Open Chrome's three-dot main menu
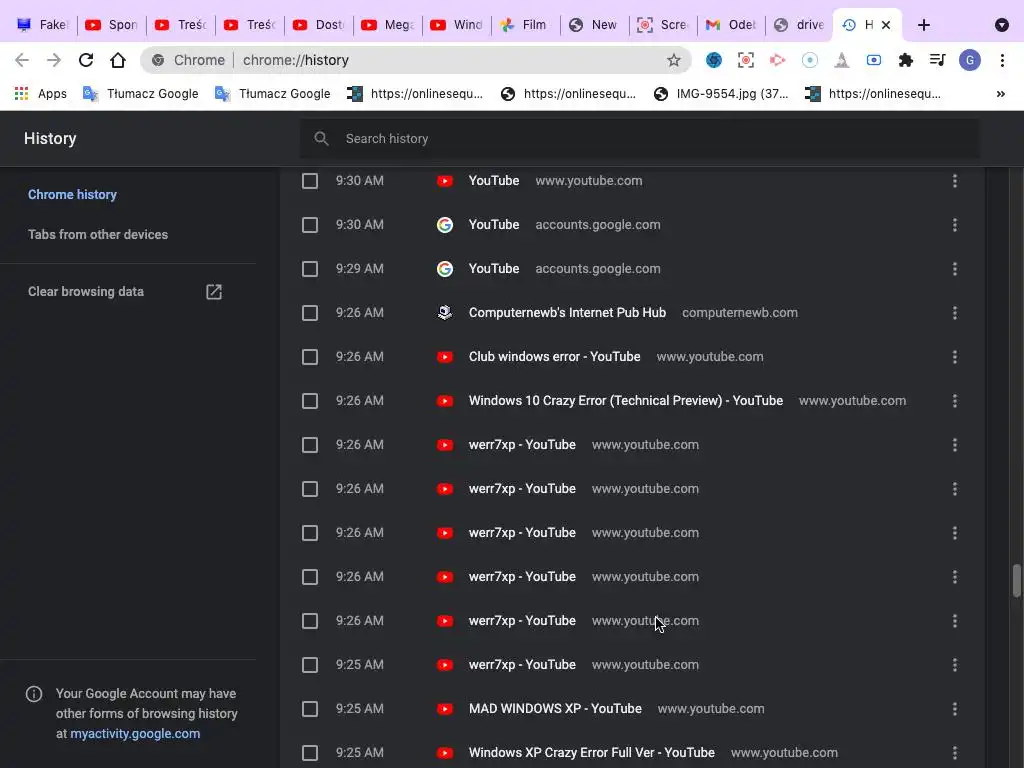 (x=1002, y=60)
